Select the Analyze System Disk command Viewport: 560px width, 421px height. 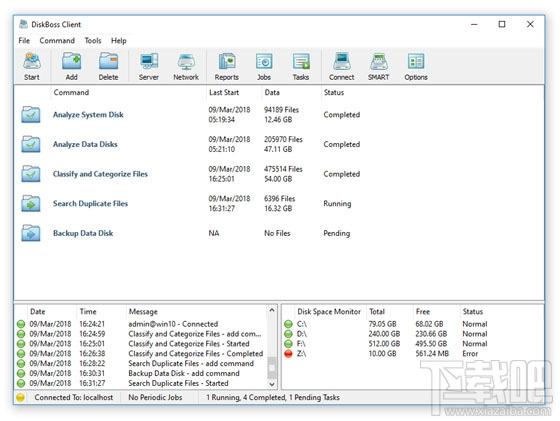(88, 115)
